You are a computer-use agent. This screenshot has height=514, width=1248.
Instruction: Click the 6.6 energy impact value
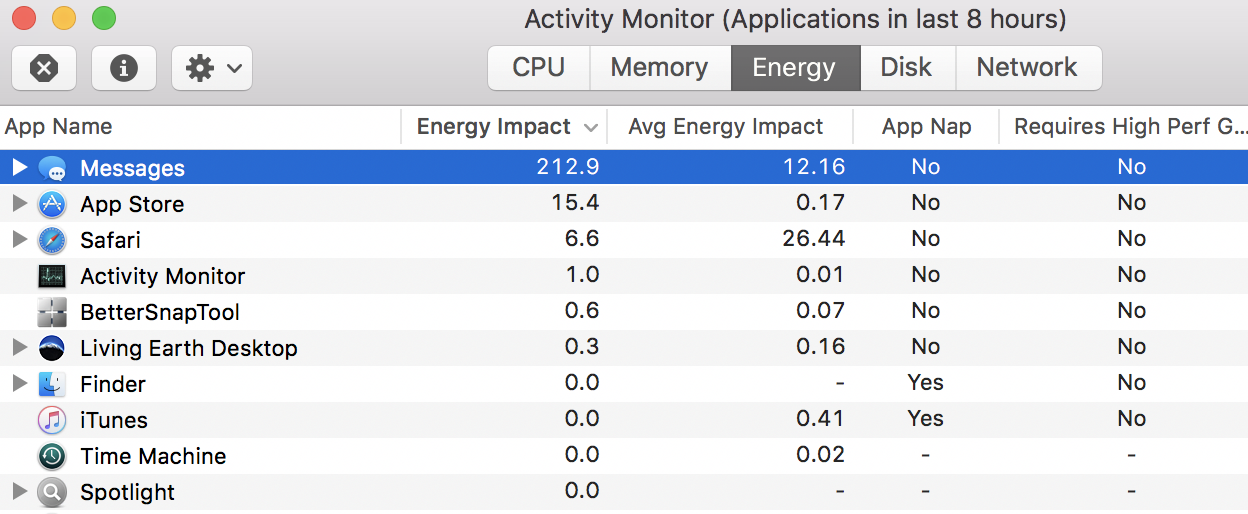coord(582,239)
